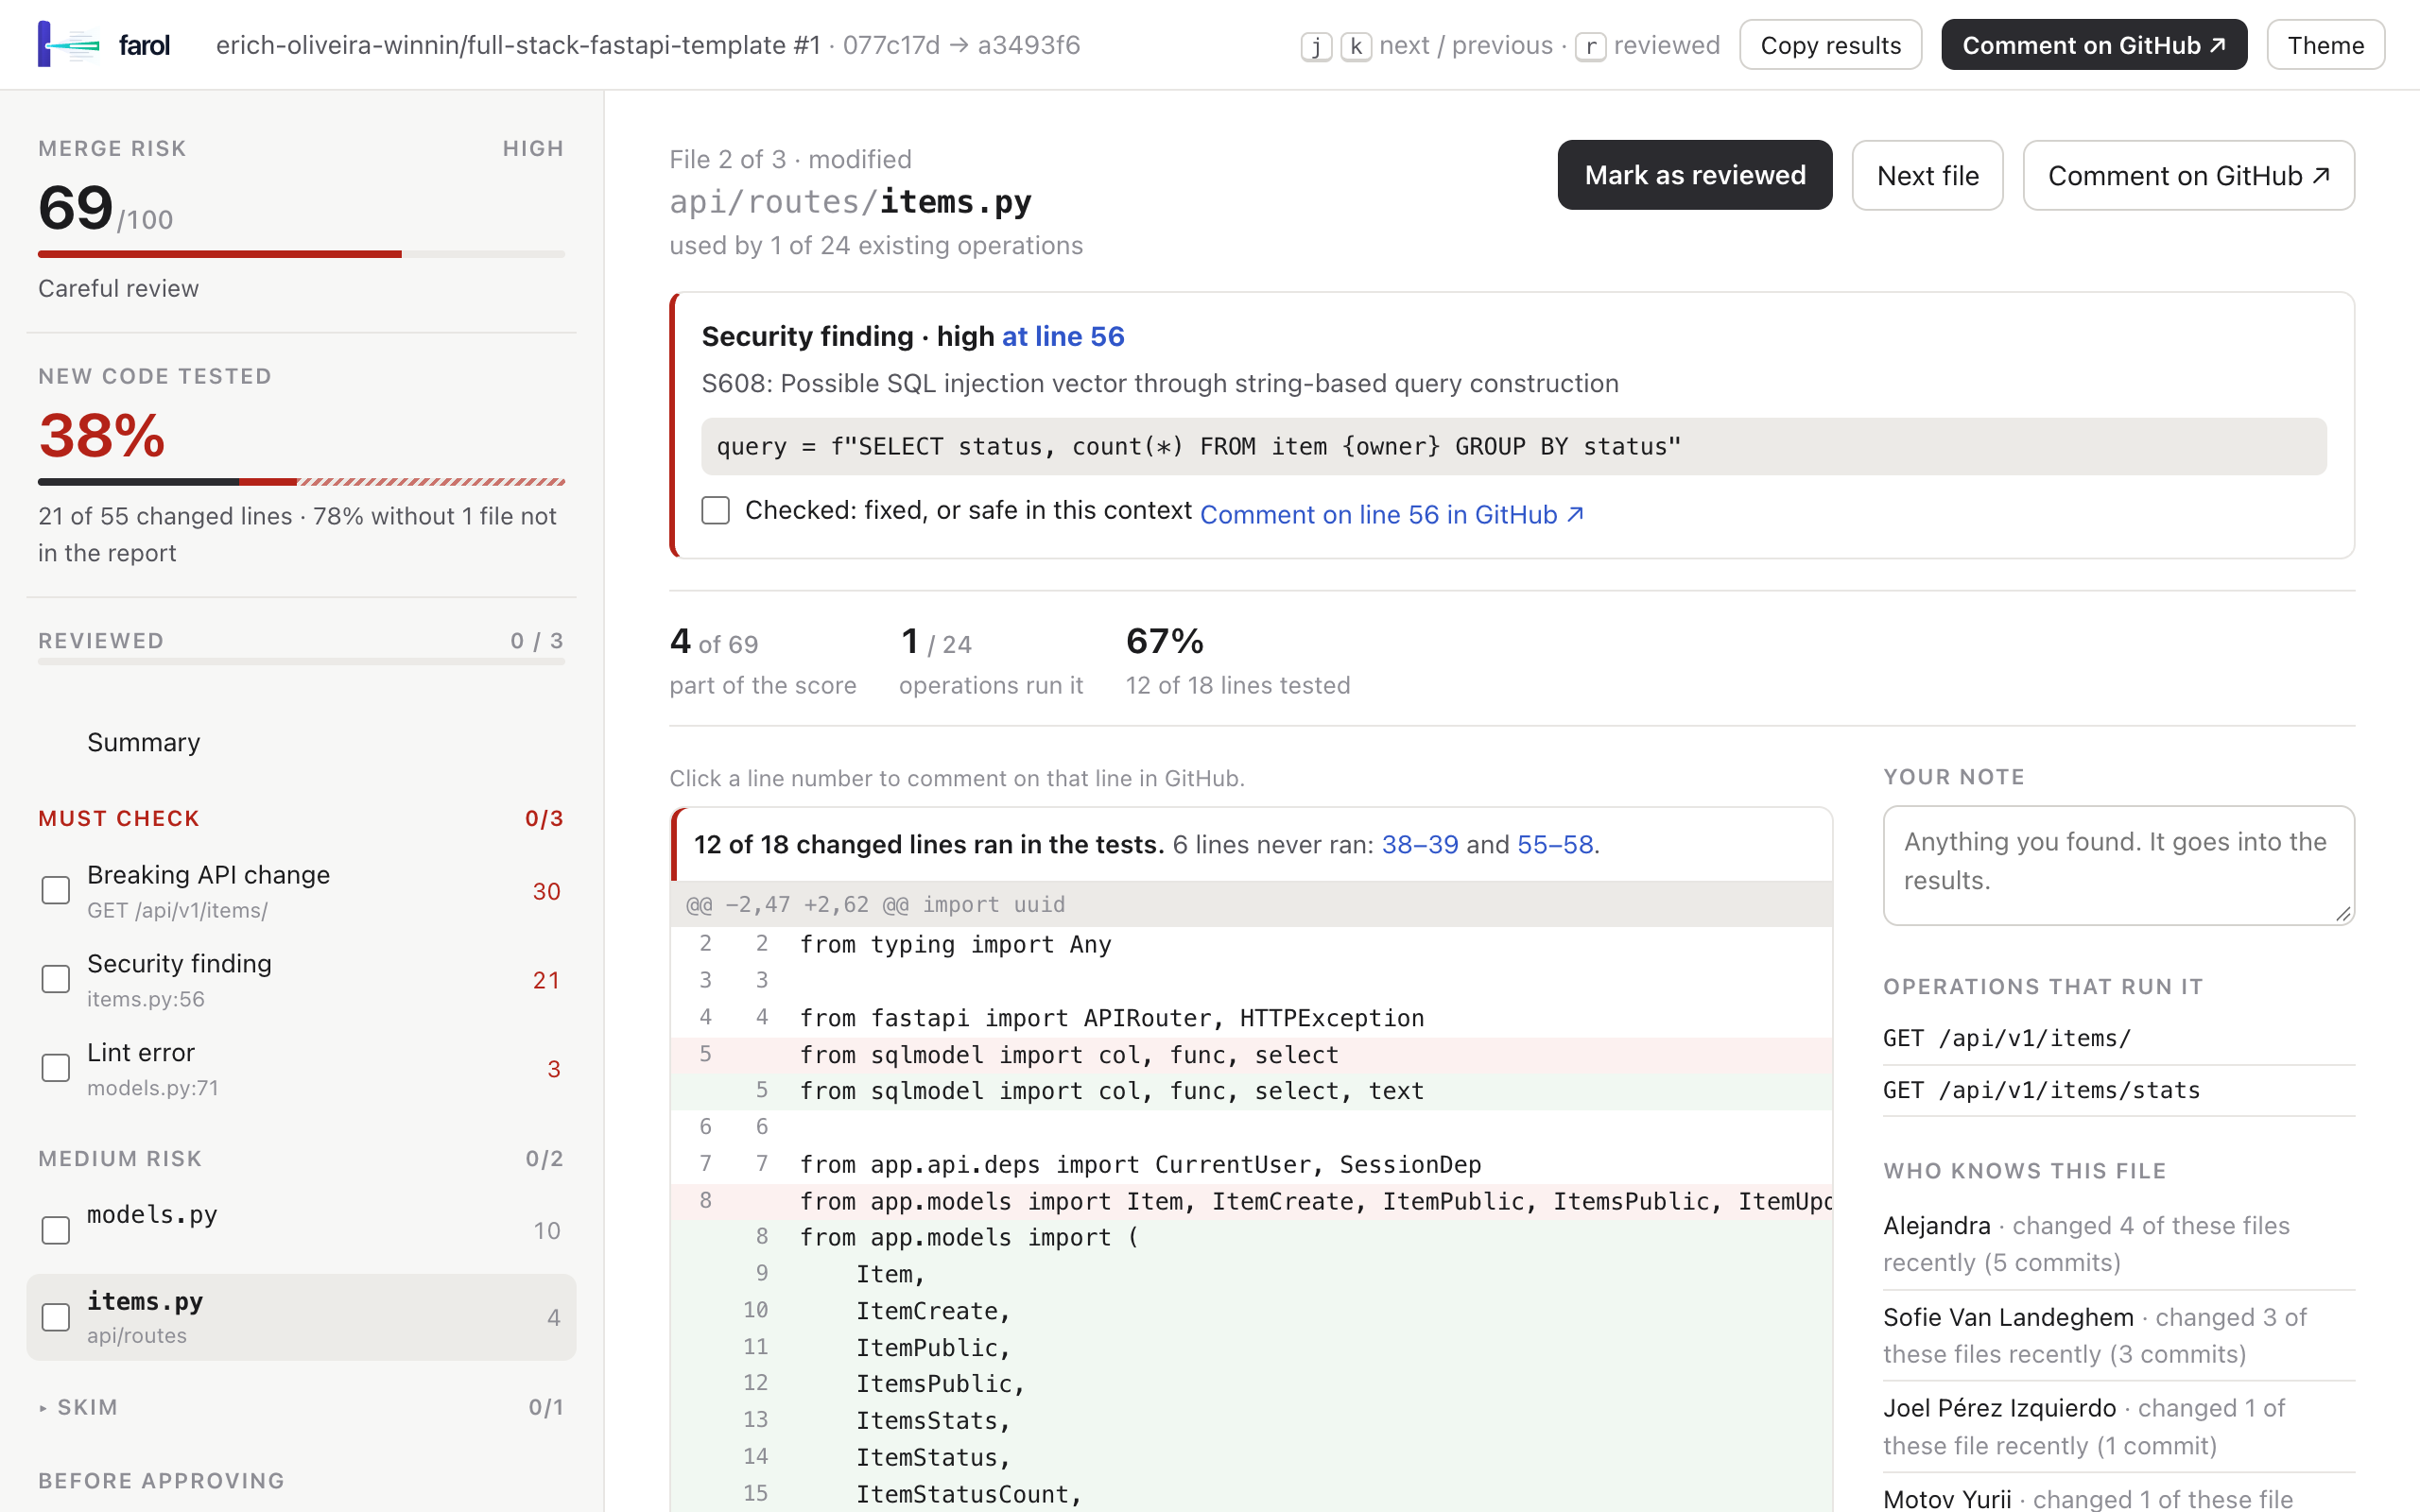Click the '67%' lines tested stat
The image size is (2420, 1512).
1164,641
